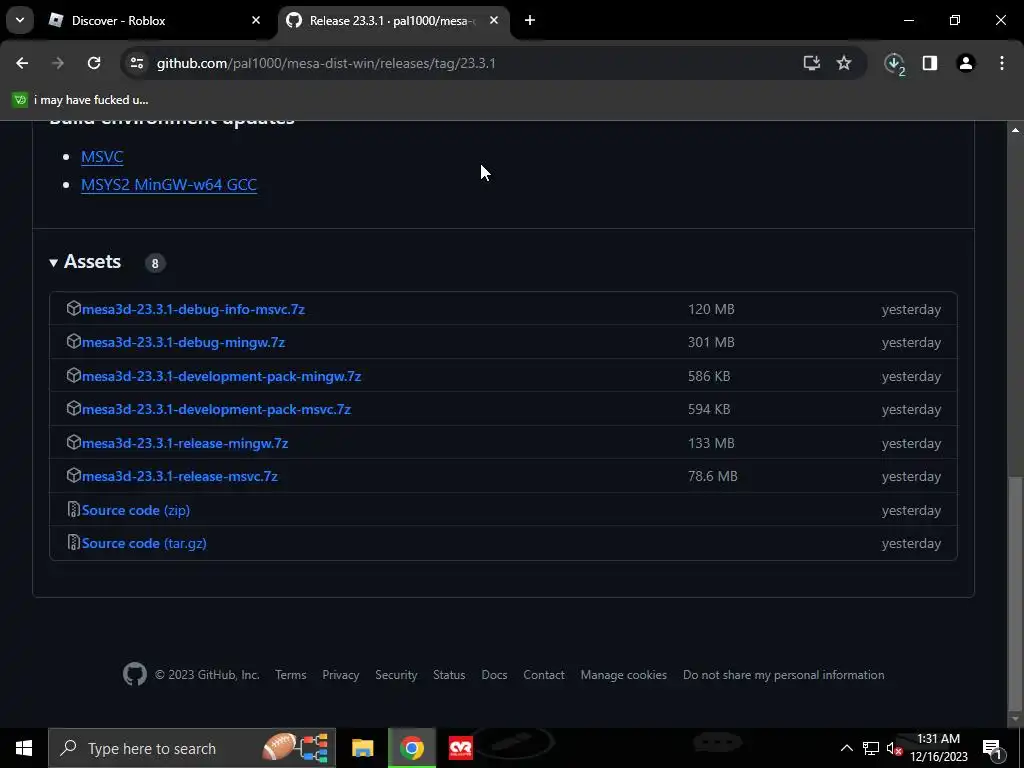Click Chrome icon in taskbar

[x=411, y=748]
